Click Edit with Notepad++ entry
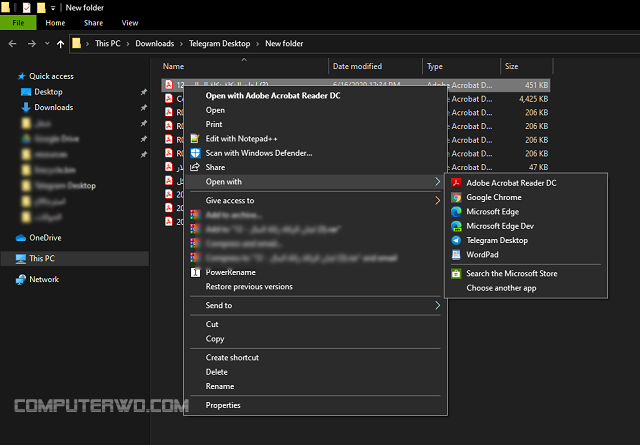Viewport: 640px width, 445px height. [241, 139]
